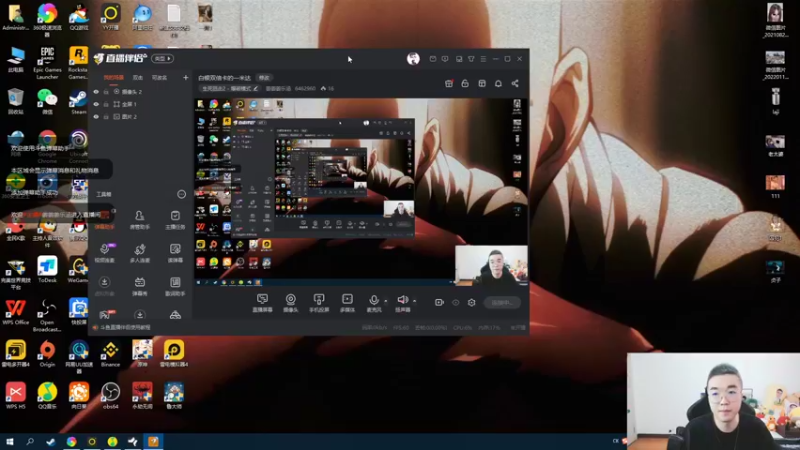Hide the 图片 2 source layer
The width and height of the screenshot is (800, 450).
tap(96, 117)
